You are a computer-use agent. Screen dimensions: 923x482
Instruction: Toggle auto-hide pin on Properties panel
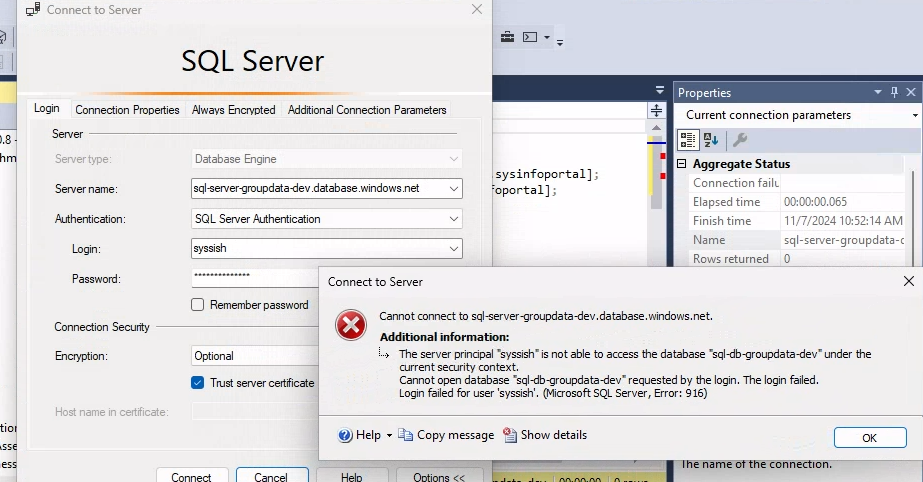click(x=894, y=92)
